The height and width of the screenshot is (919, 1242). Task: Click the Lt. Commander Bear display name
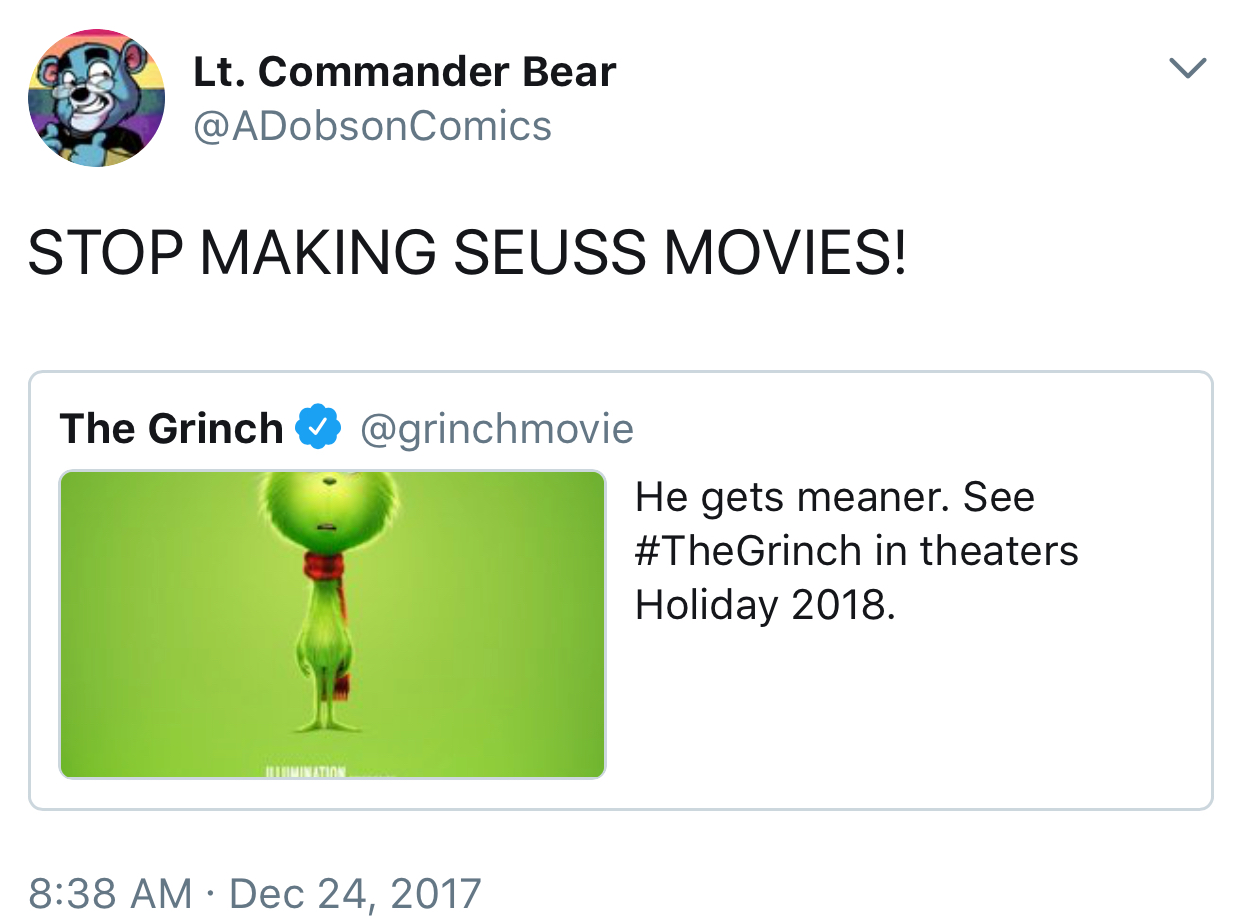[x=404, y=71]
